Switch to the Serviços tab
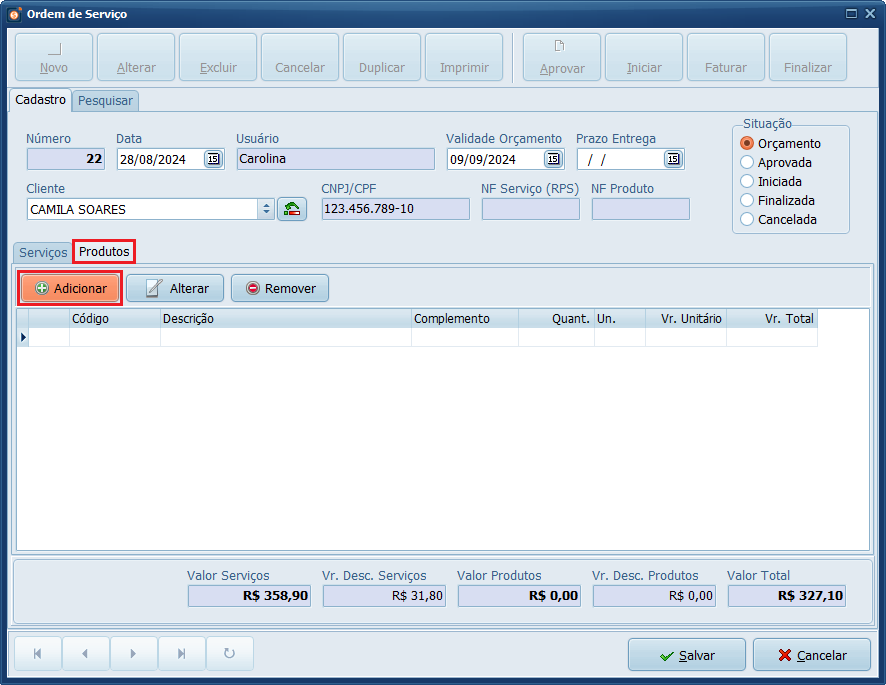This screenshot has width=886, height=685. (x=43, y=253)
